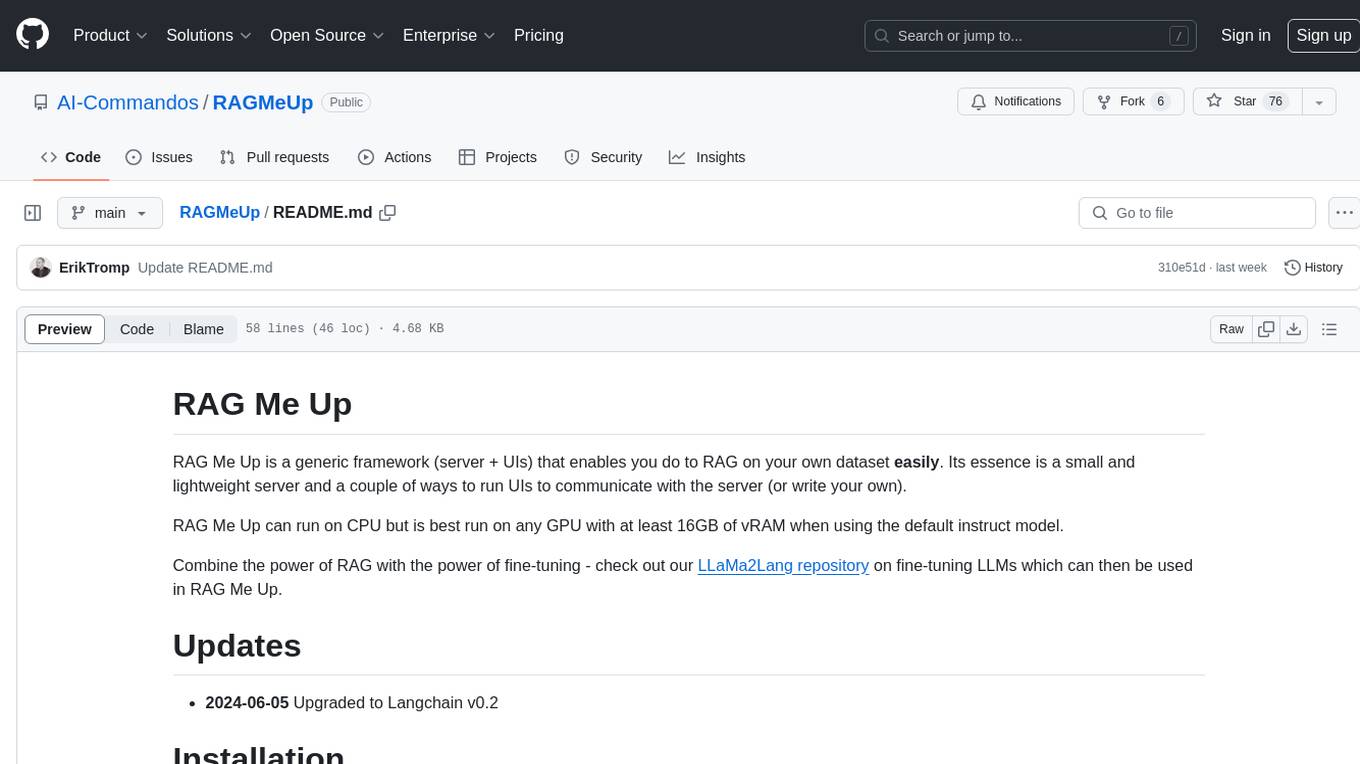Click the Public repository badge
Viewport: 1360px width, 764px height.
[x=346, y=102]
